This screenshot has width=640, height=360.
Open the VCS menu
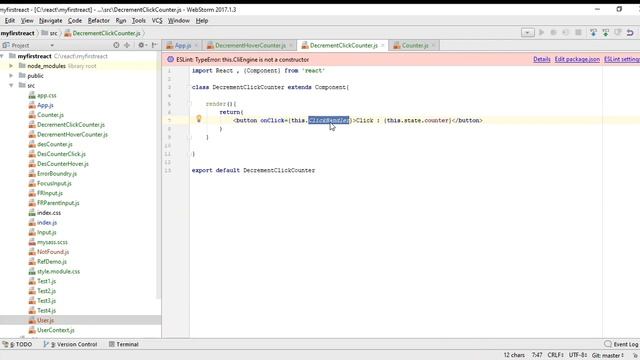coord(157,20)
